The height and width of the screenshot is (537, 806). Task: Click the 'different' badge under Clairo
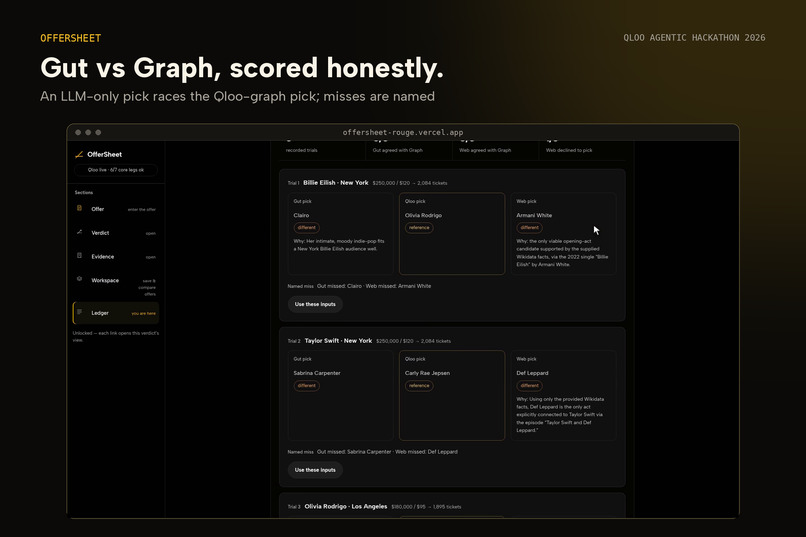tap(306, 228)
